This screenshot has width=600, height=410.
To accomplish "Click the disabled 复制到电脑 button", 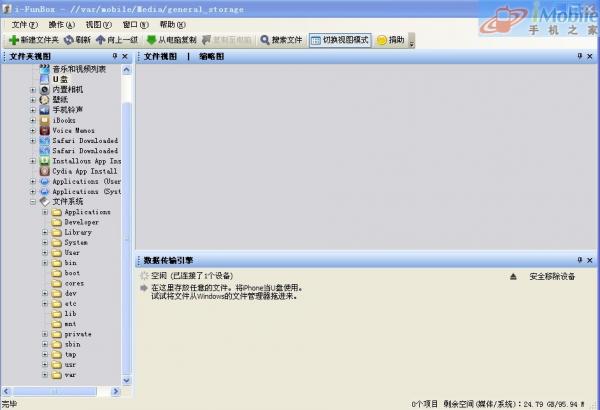I will click(x=227, y=40).
